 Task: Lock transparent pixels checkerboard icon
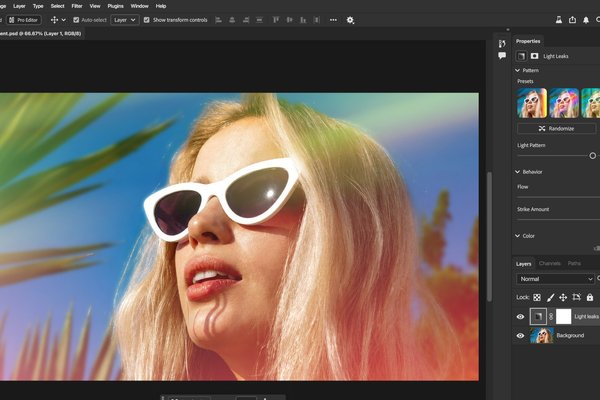pos(537,297)
